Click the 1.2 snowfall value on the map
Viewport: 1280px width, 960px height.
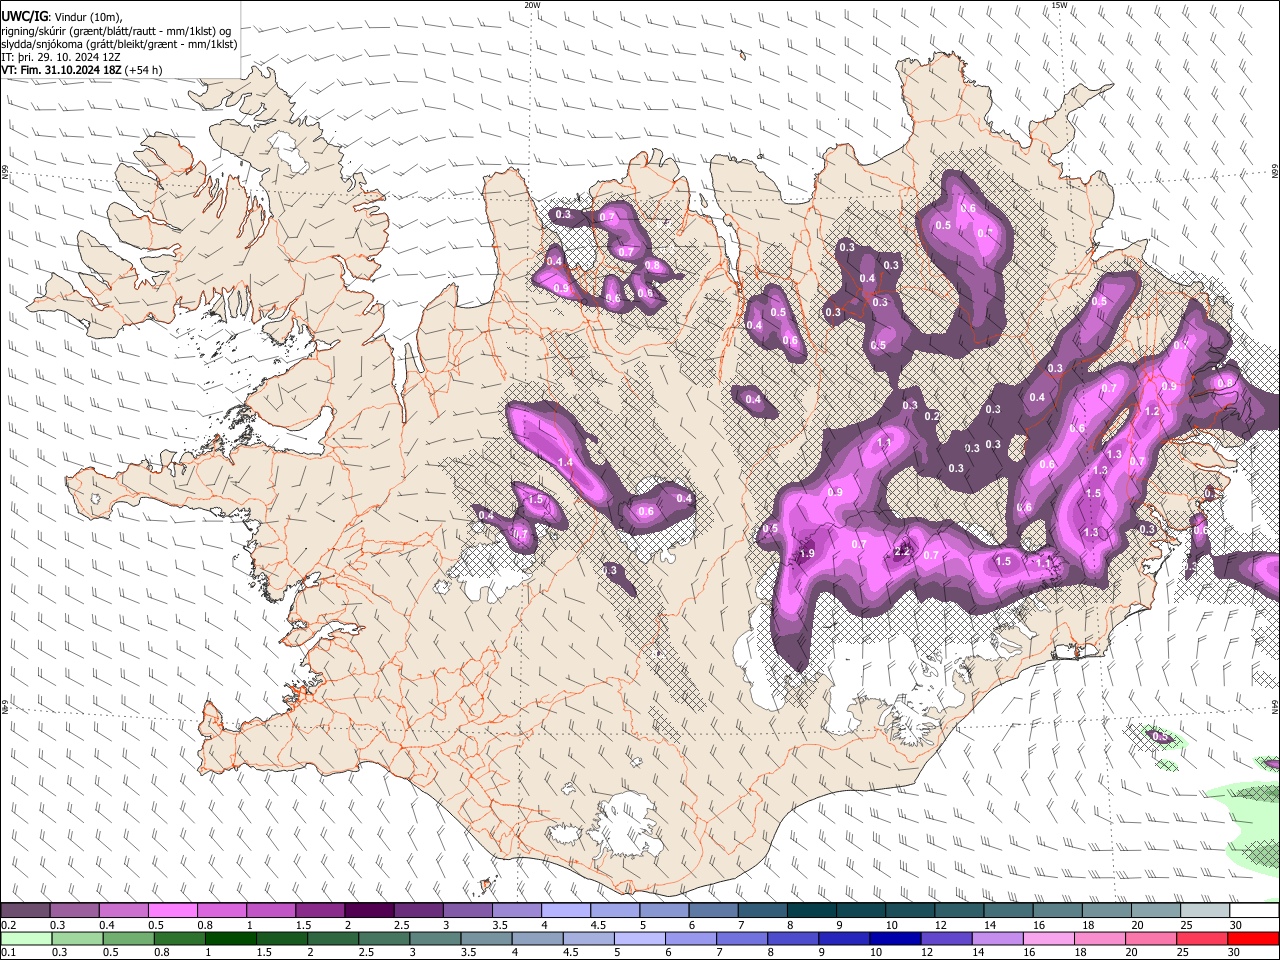1152,411
